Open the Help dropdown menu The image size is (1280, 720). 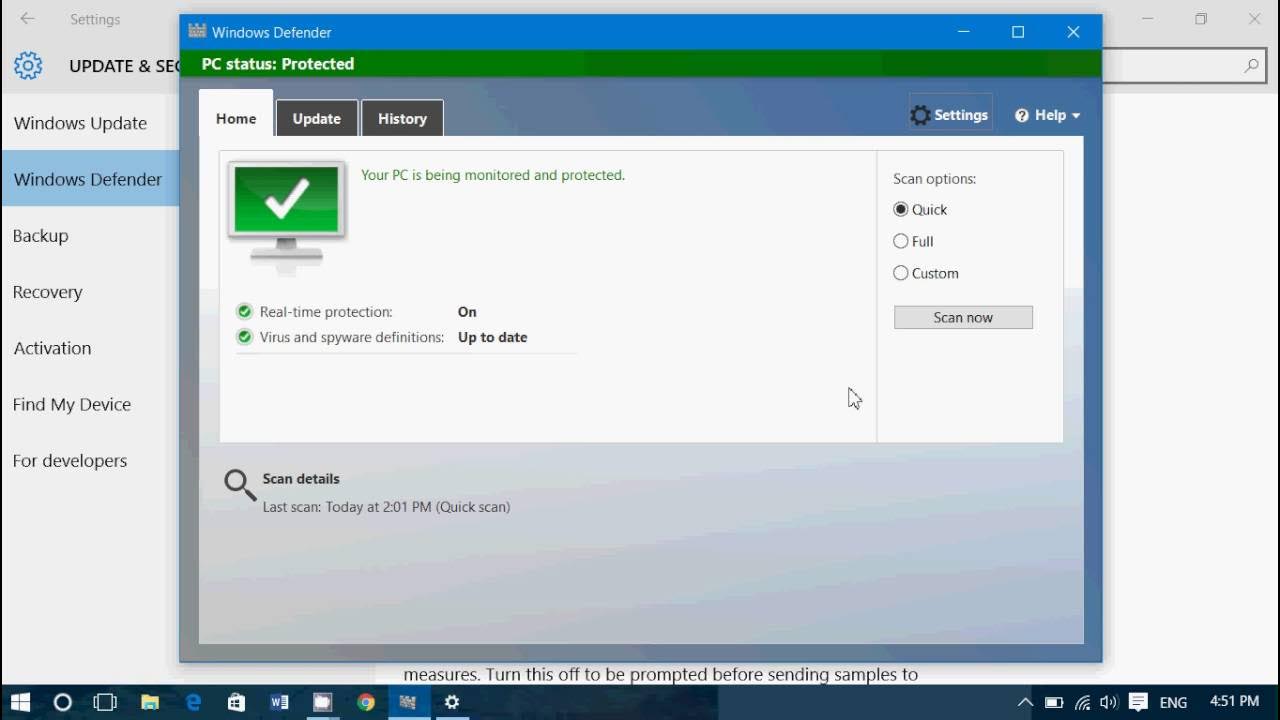tap(1048, 115)
